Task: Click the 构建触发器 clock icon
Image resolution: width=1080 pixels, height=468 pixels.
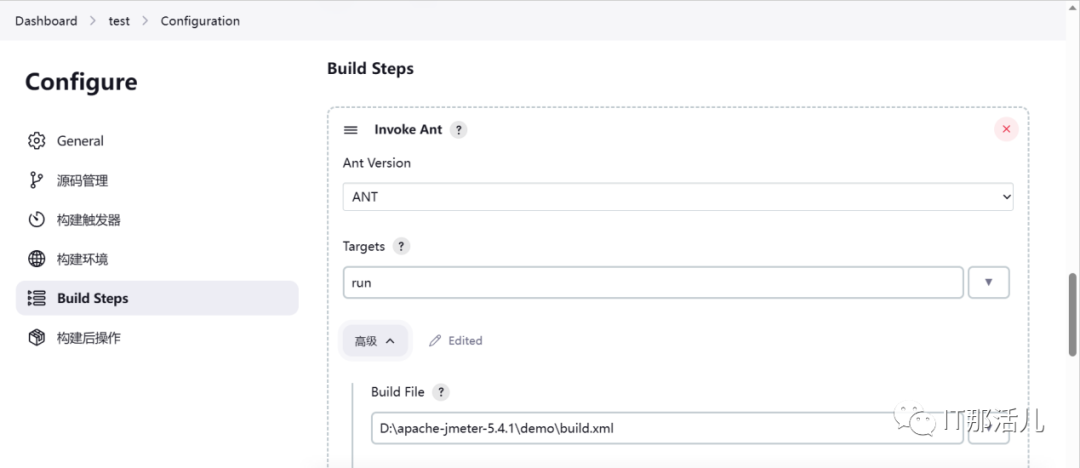Action: tap(37, 220)
